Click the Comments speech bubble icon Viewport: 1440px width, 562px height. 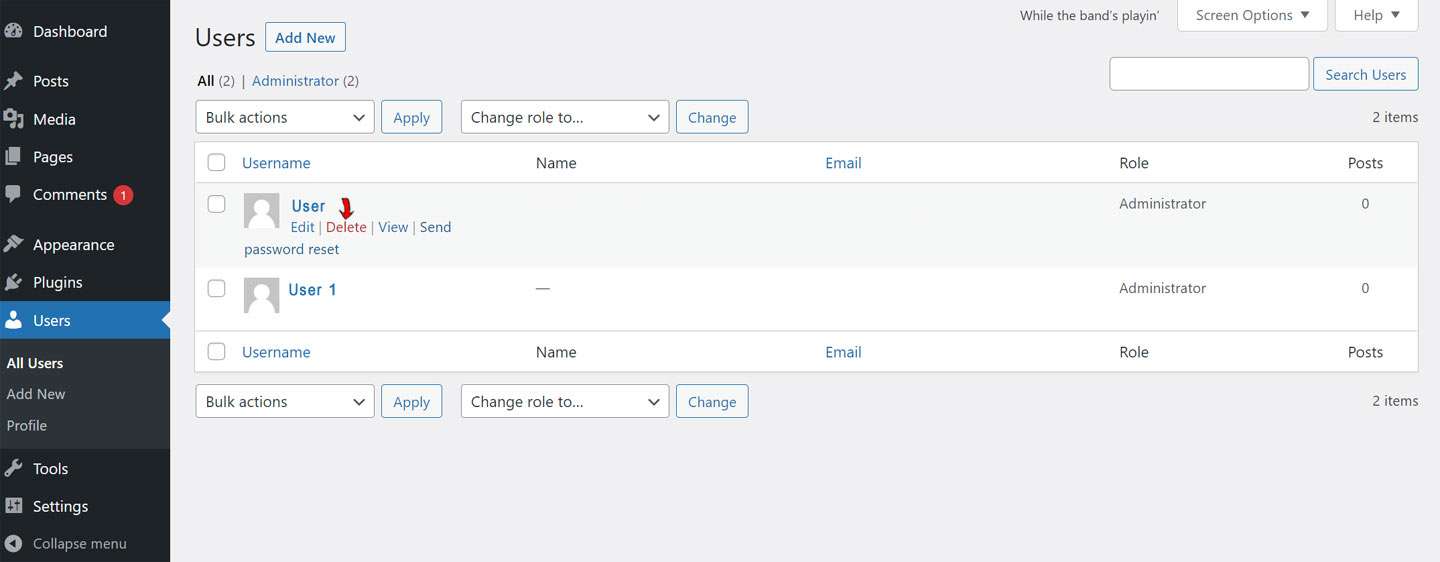pos(13,194)
